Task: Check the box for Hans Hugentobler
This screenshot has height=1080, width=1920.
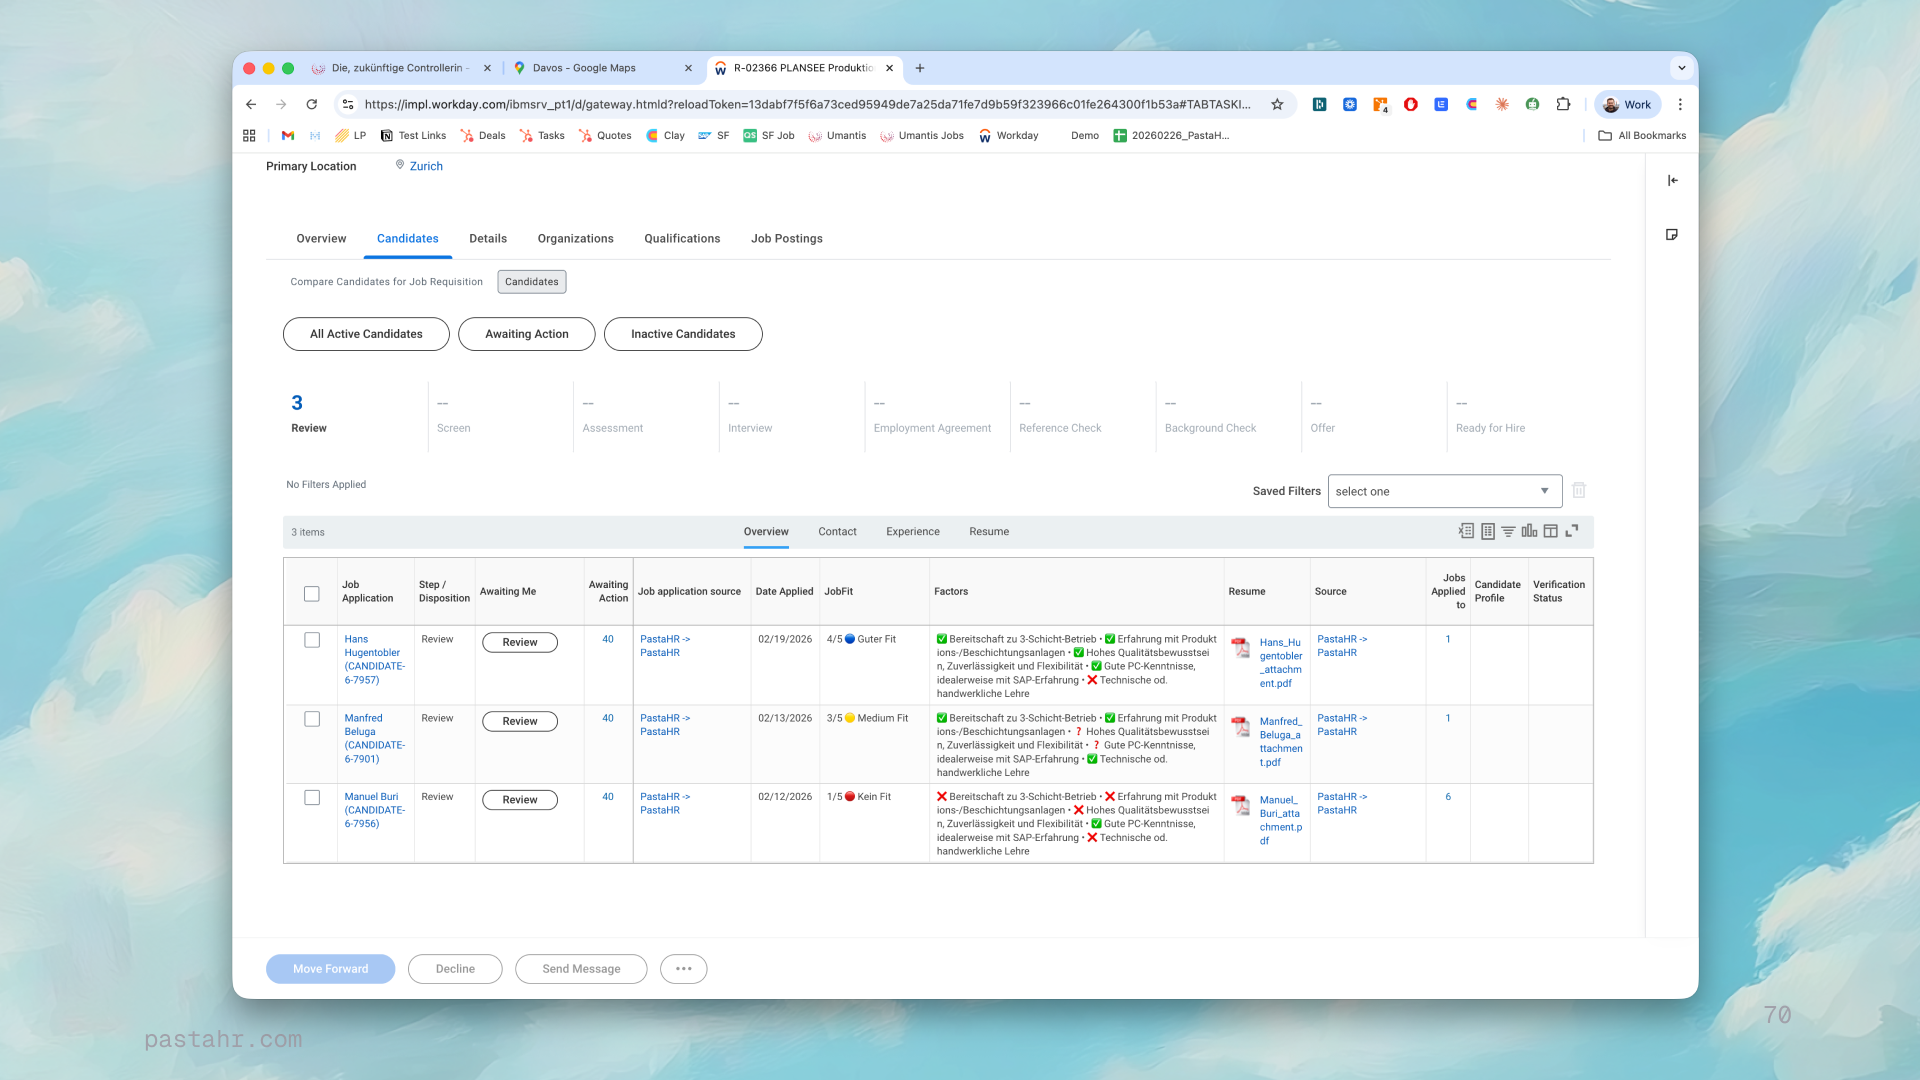Action: (312, 640)
